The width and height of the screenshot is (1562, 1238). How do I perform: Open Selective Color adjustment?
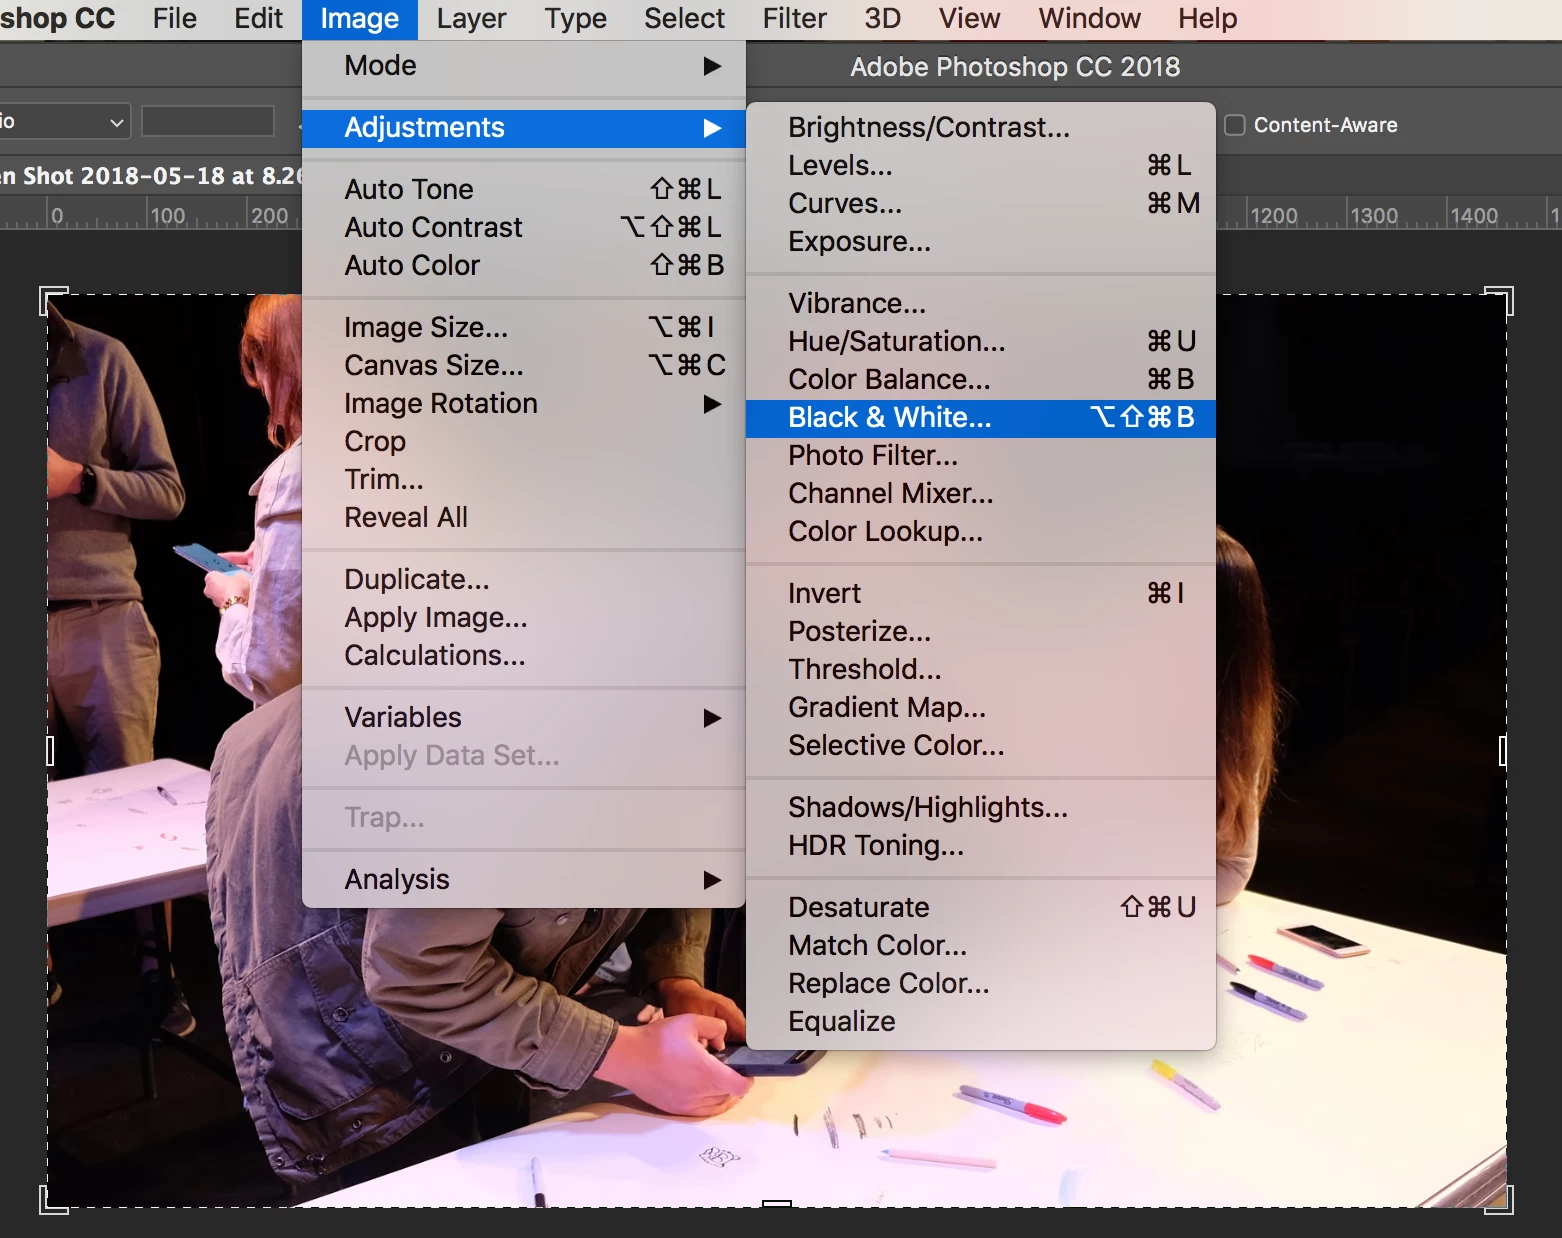click(981, 746)
